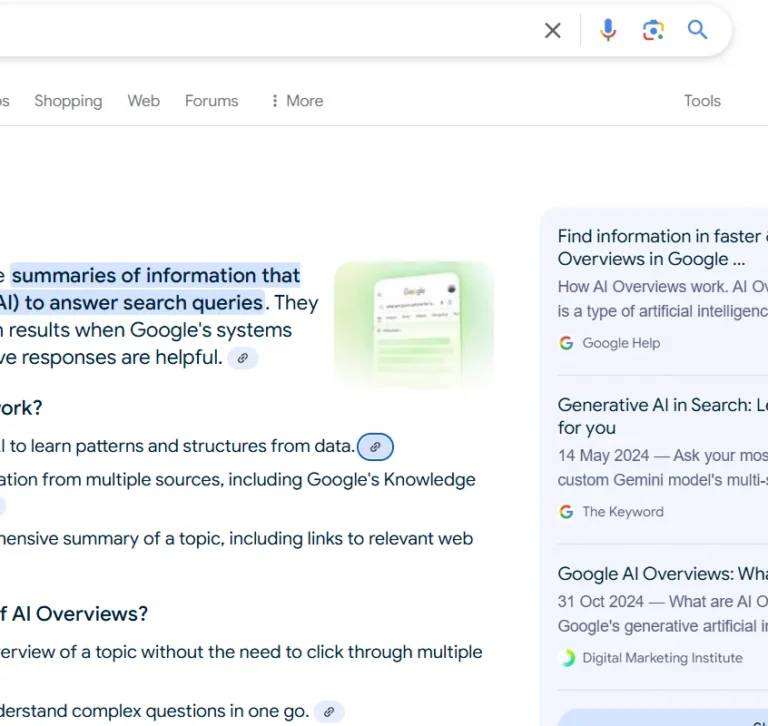Open Google Lens image search icon
The width and height of the screenshot is (768, 726).
tap(653, 30)
